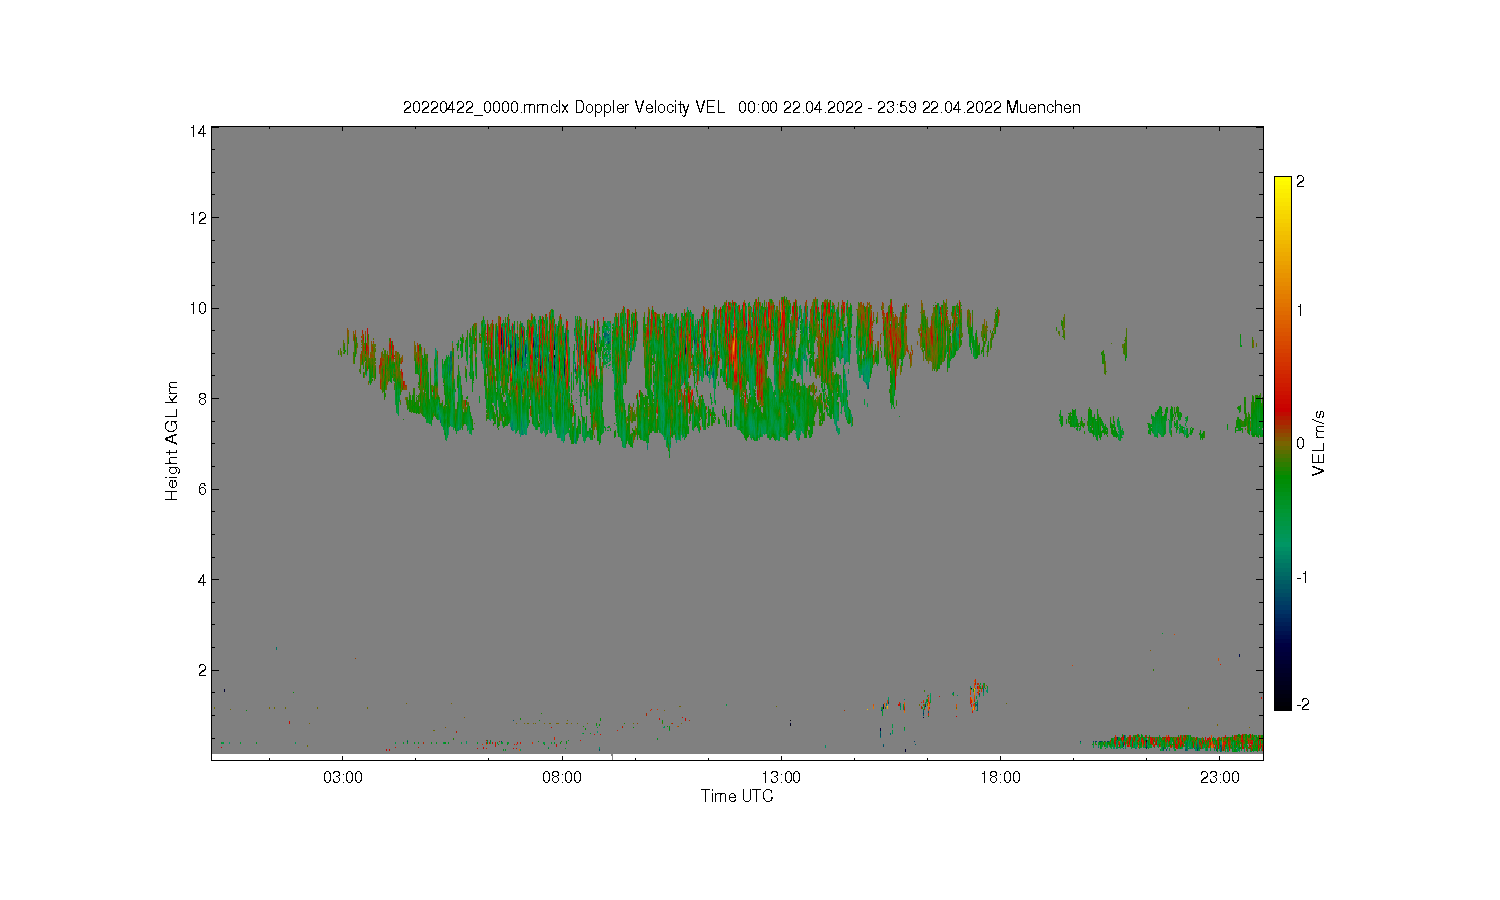Screen dimensions: 1500x900
Task: Click the low-level echo layer after 21:00
Action: [1178, 742]
